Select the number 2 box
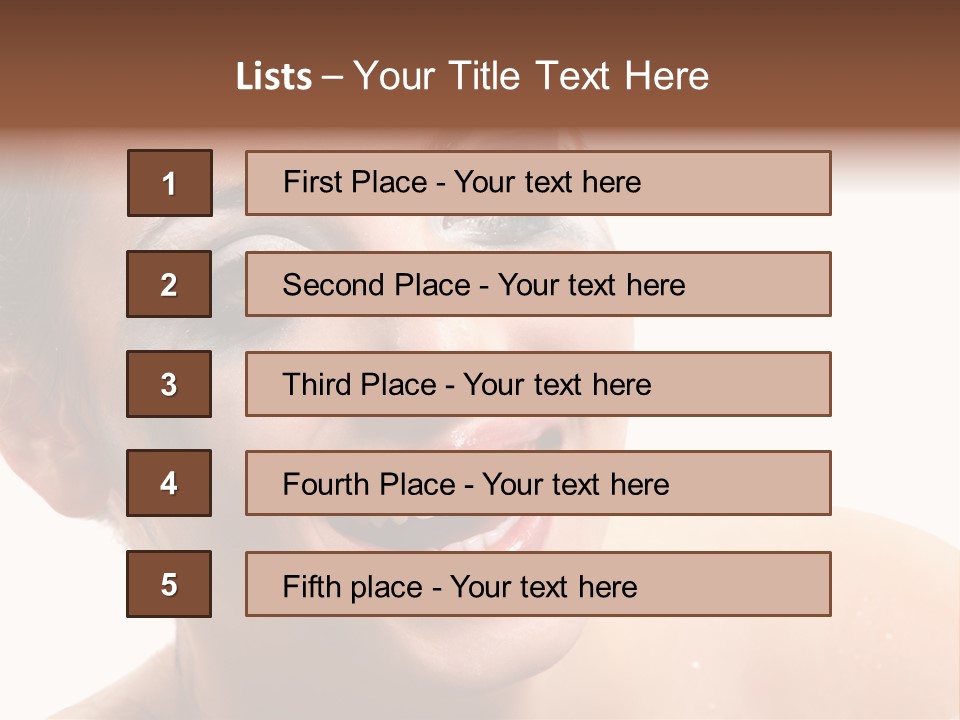Viewport: 960px width, 720px height. pyautogui.click(x=169, y=284)
